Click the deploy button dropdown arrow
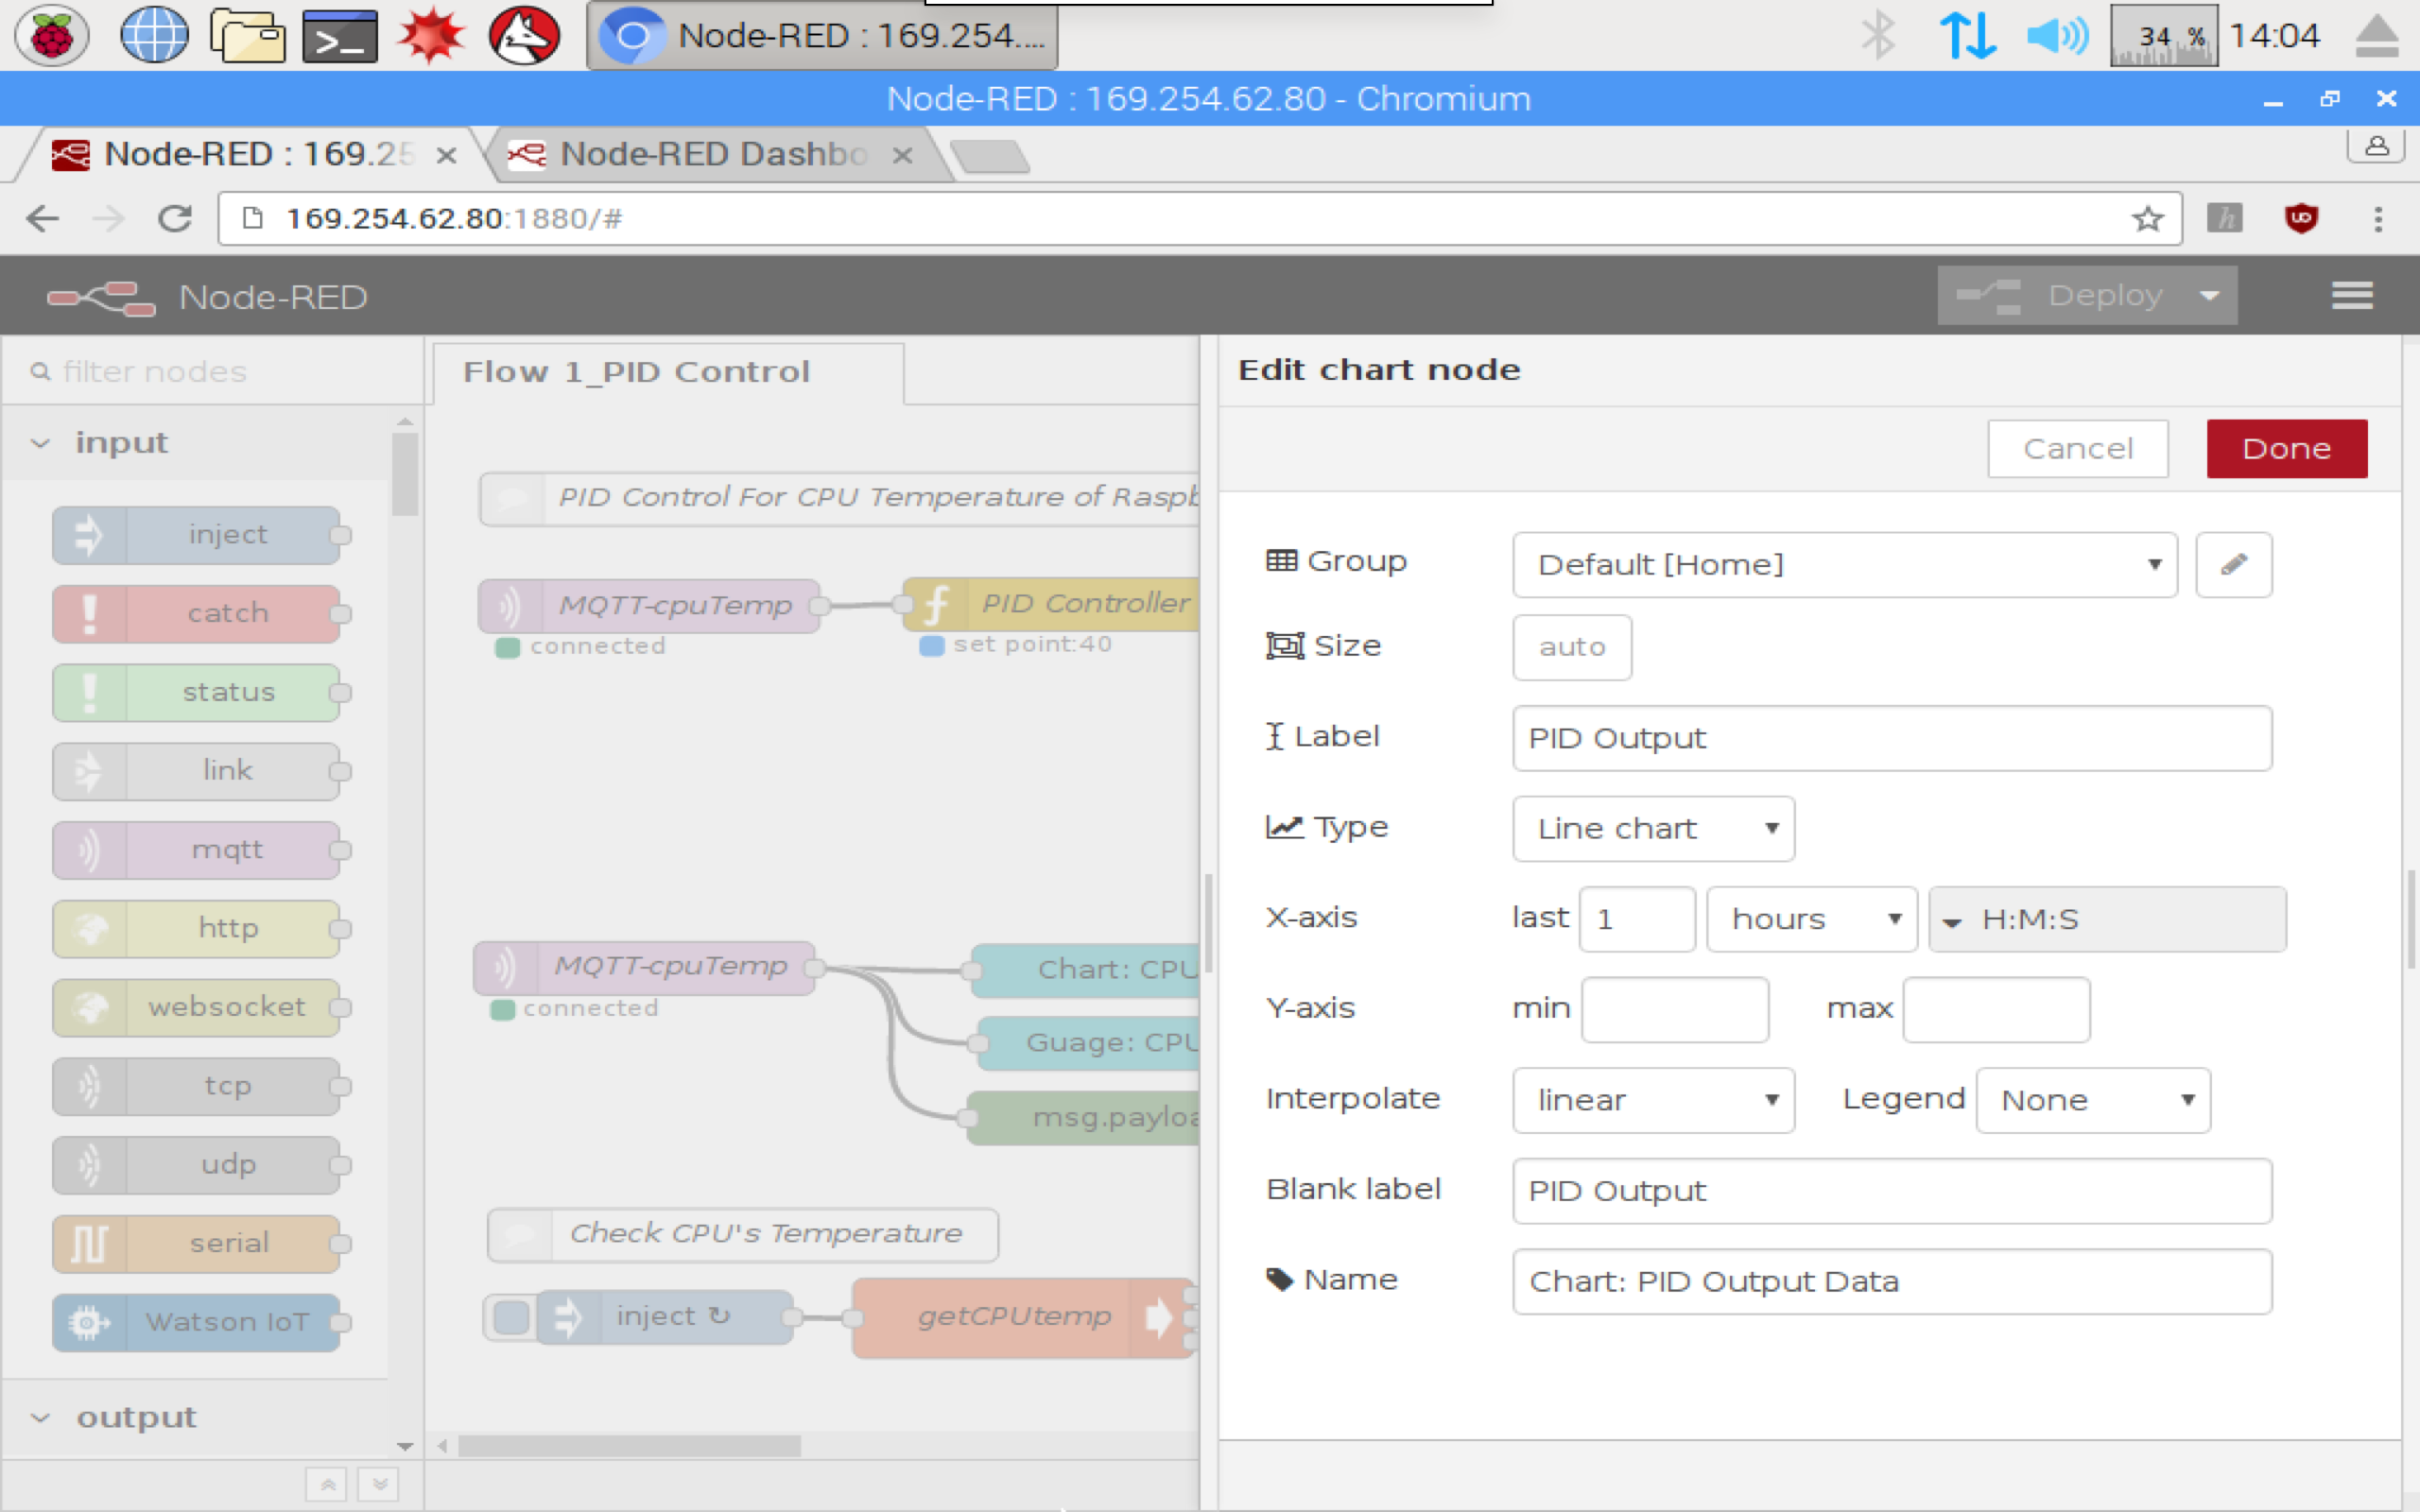This screenshot has height=1512, width=2420. click(2207, 295)
